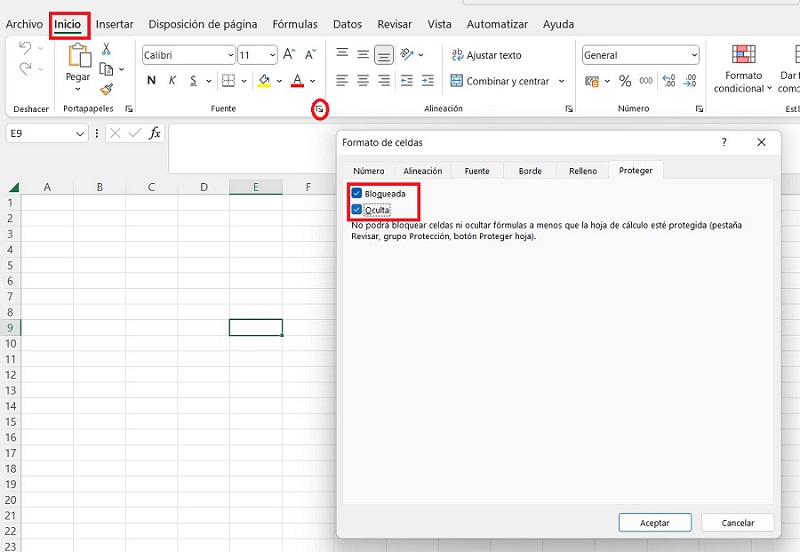Toggle the Oculta checkbox
This screenshot has height=552, width=800.
pos(357,210)
